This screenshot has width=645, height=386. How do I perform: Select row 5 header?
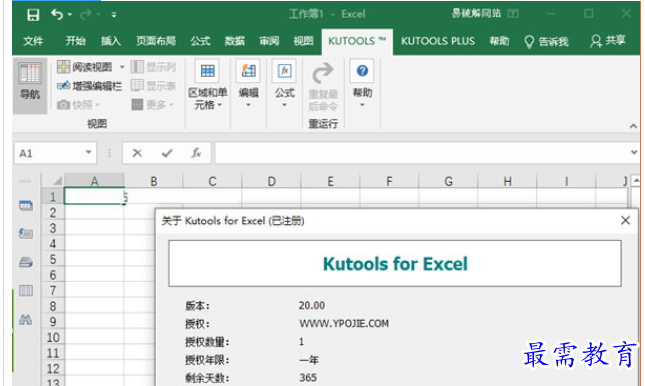tap(53, 259)
